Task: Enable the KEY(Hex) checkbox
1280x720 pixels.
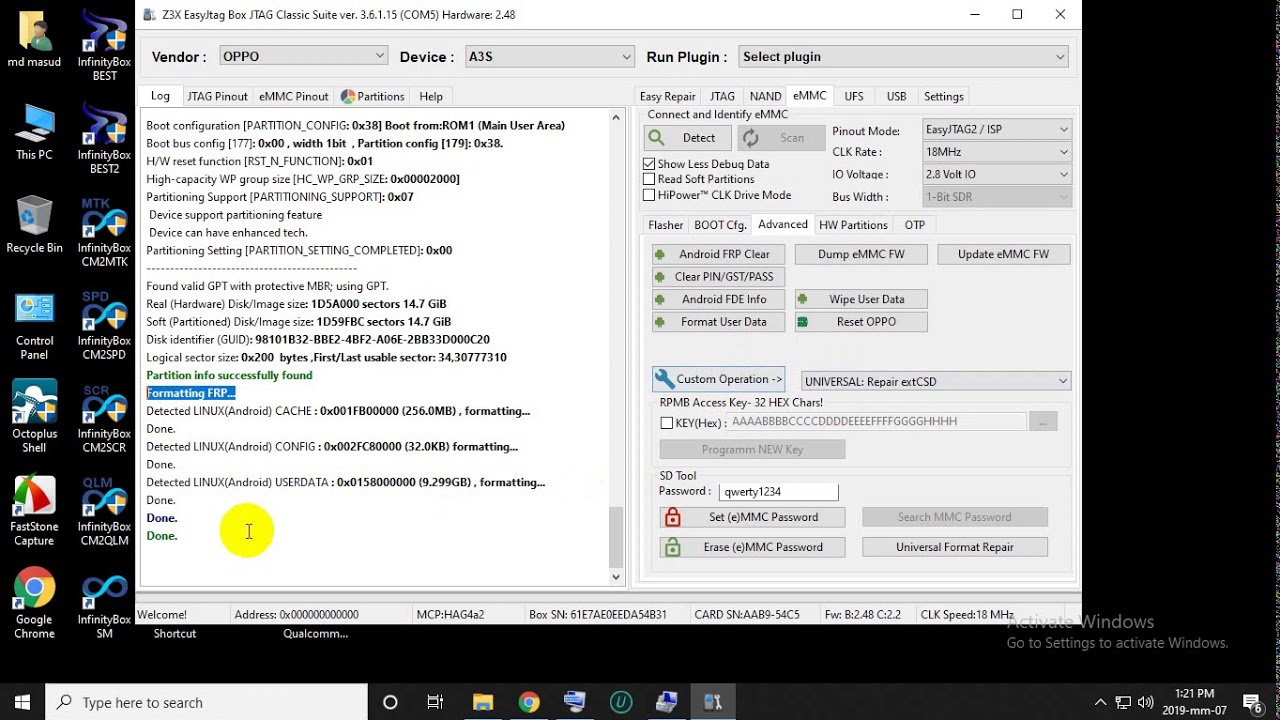Action: tap(667, 423)
